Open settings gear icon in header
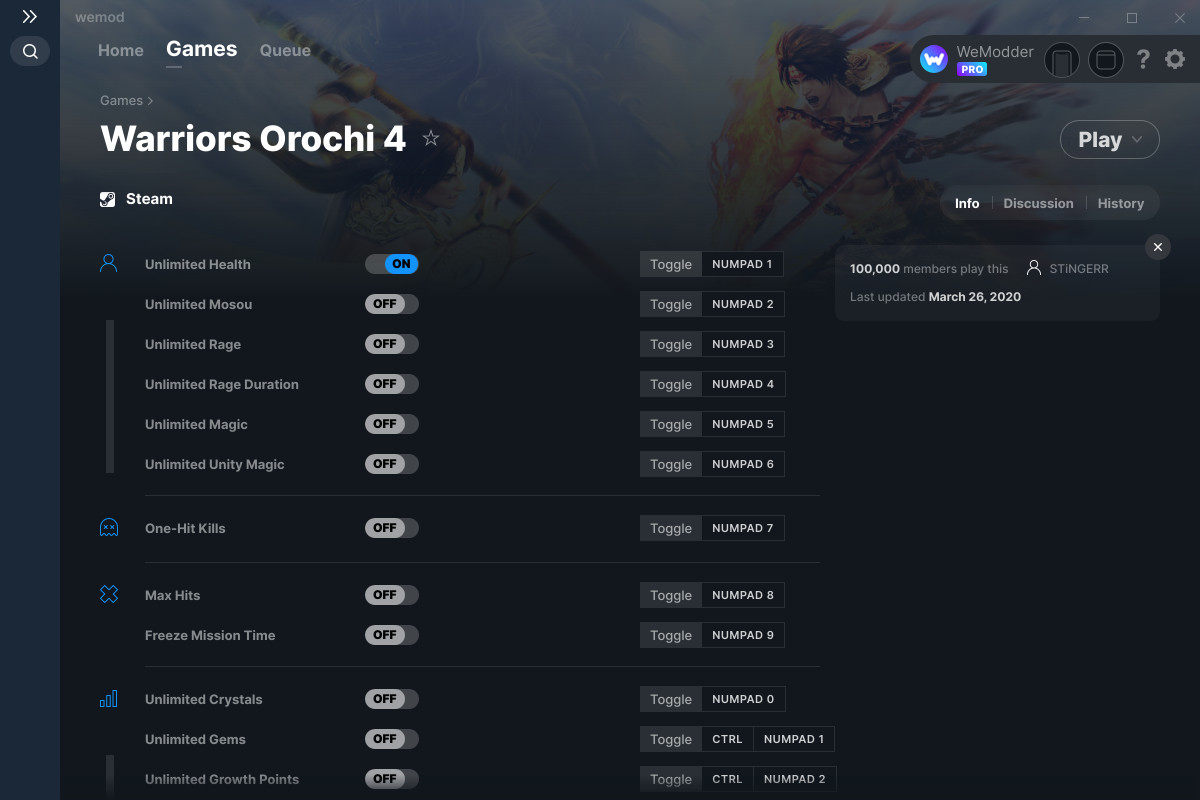Viewport: 1200px width, 800px height. click(1175, 60)
